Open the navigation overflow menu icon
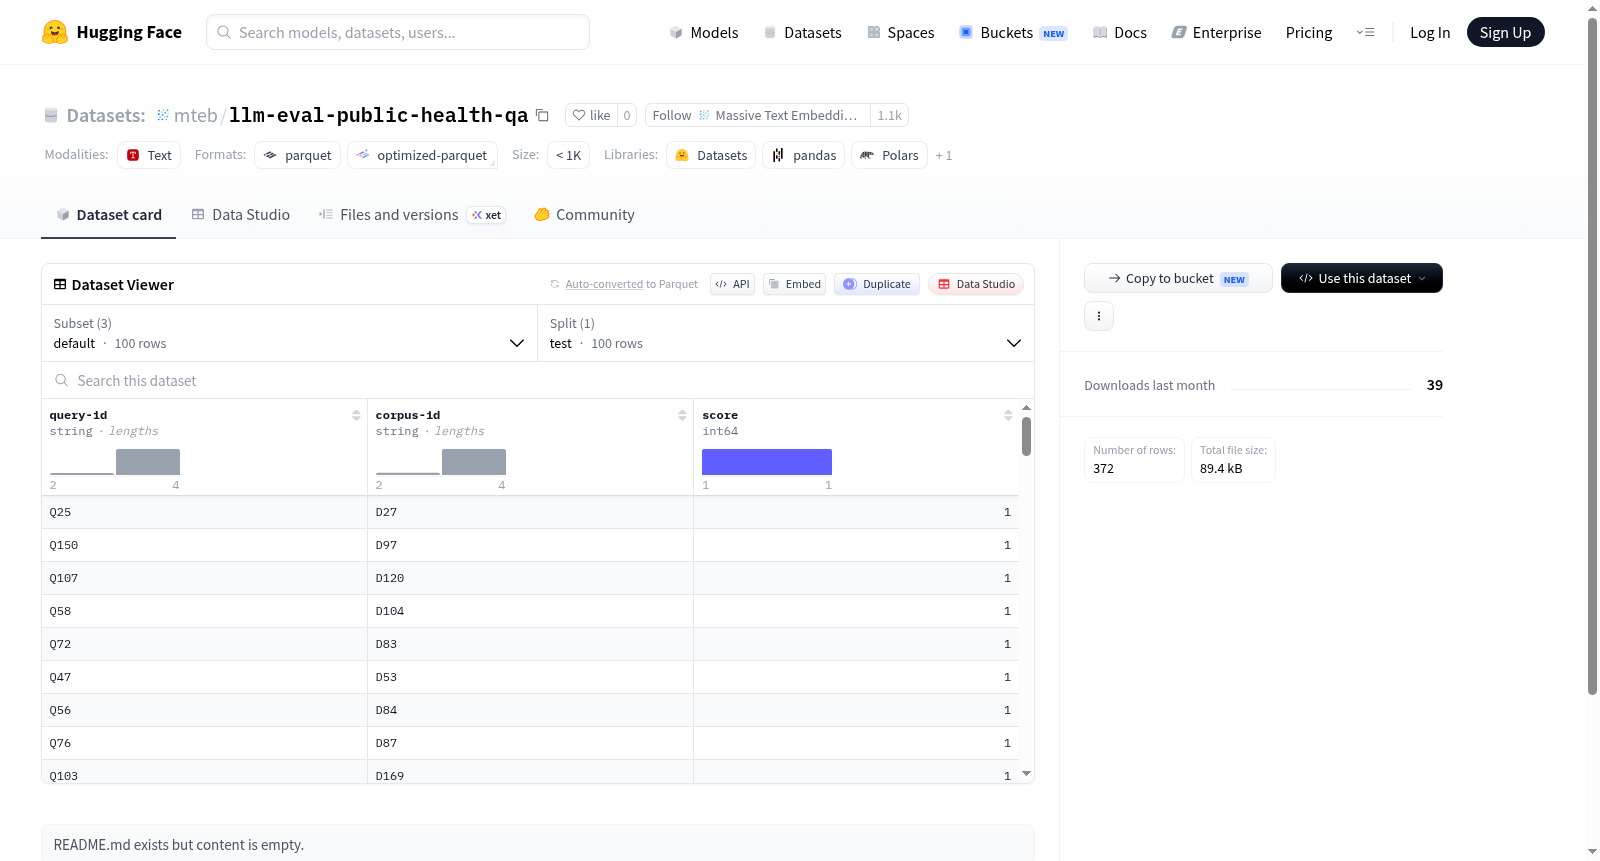This screenshot has height=861, width=1600. [1365, 32]
